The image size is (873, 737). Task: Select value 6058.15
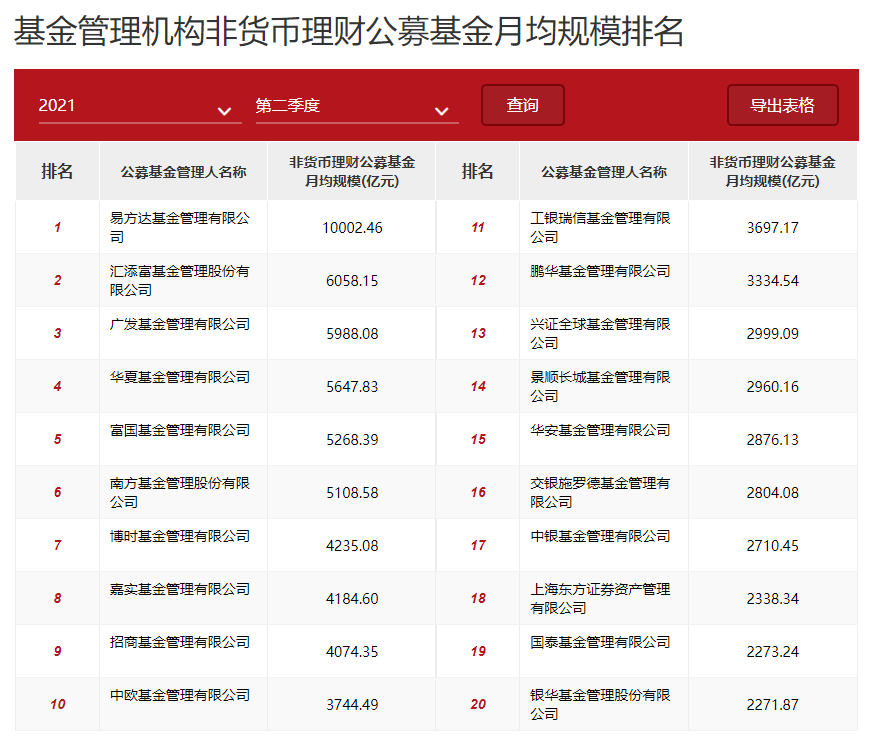point(352,281)
